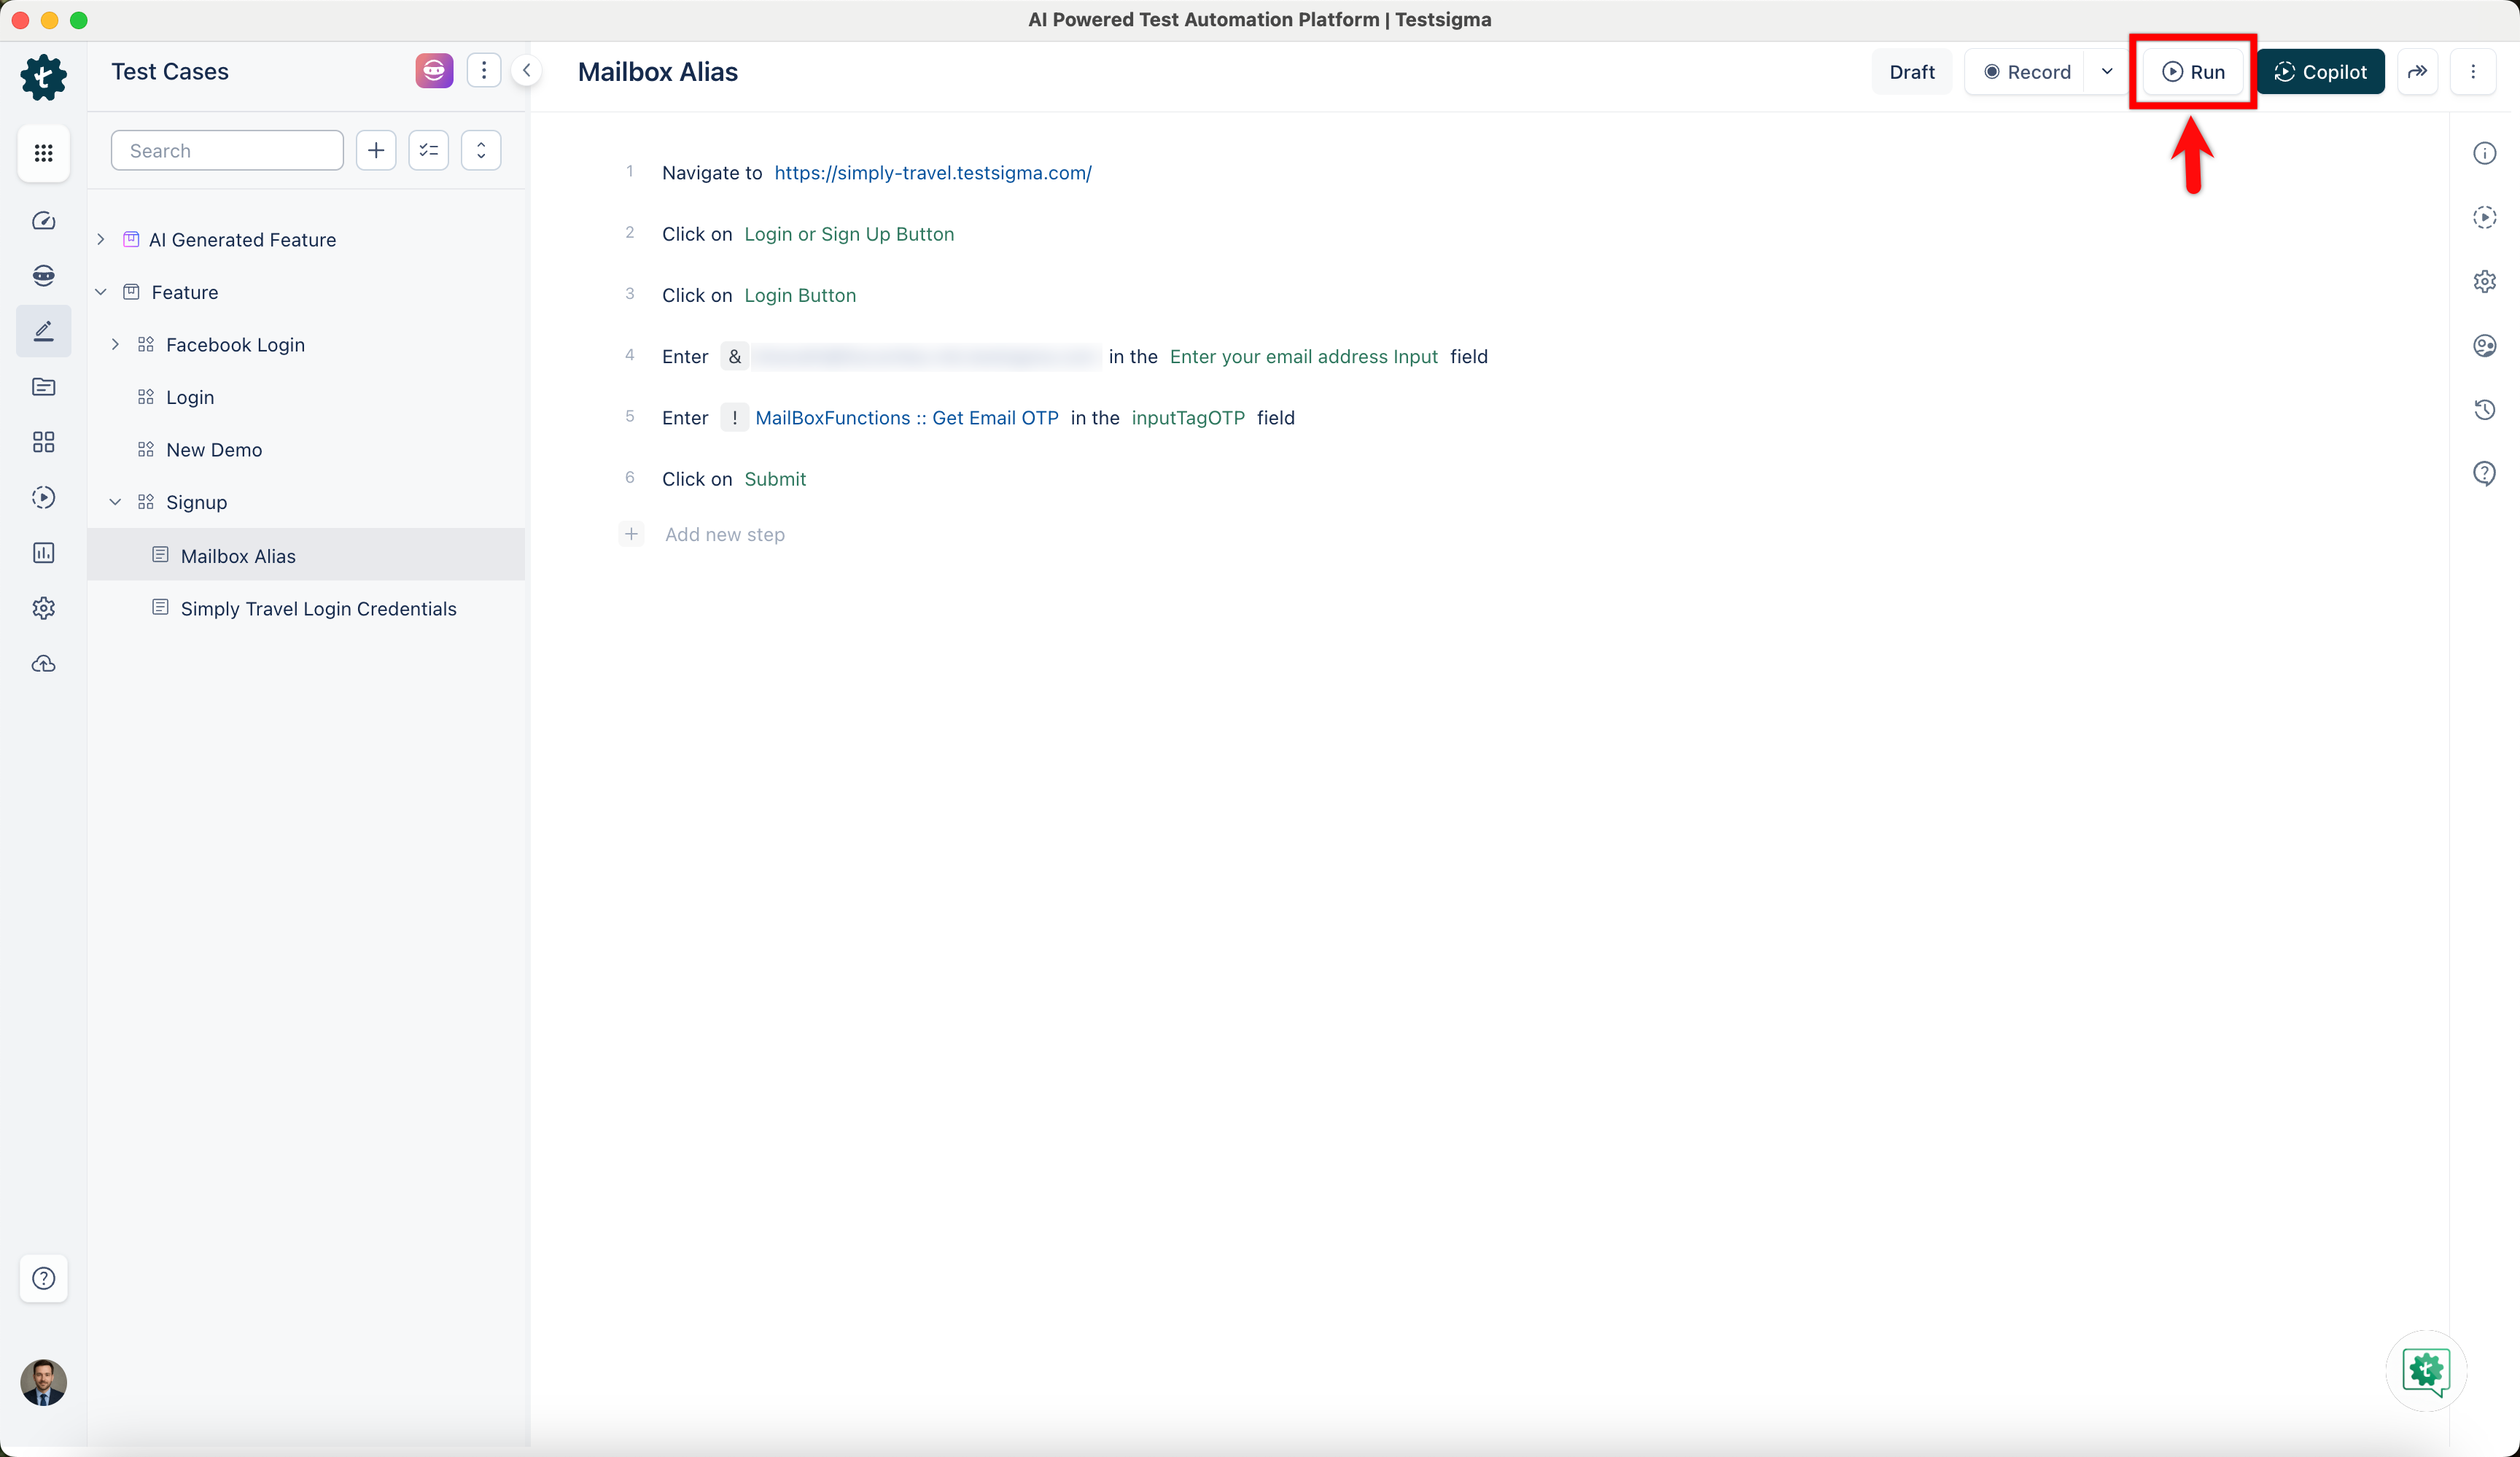This screenshot has width=2520, height=1457.
Task: Open the cloud upload icon in sidebar
Action: (43, 664)
